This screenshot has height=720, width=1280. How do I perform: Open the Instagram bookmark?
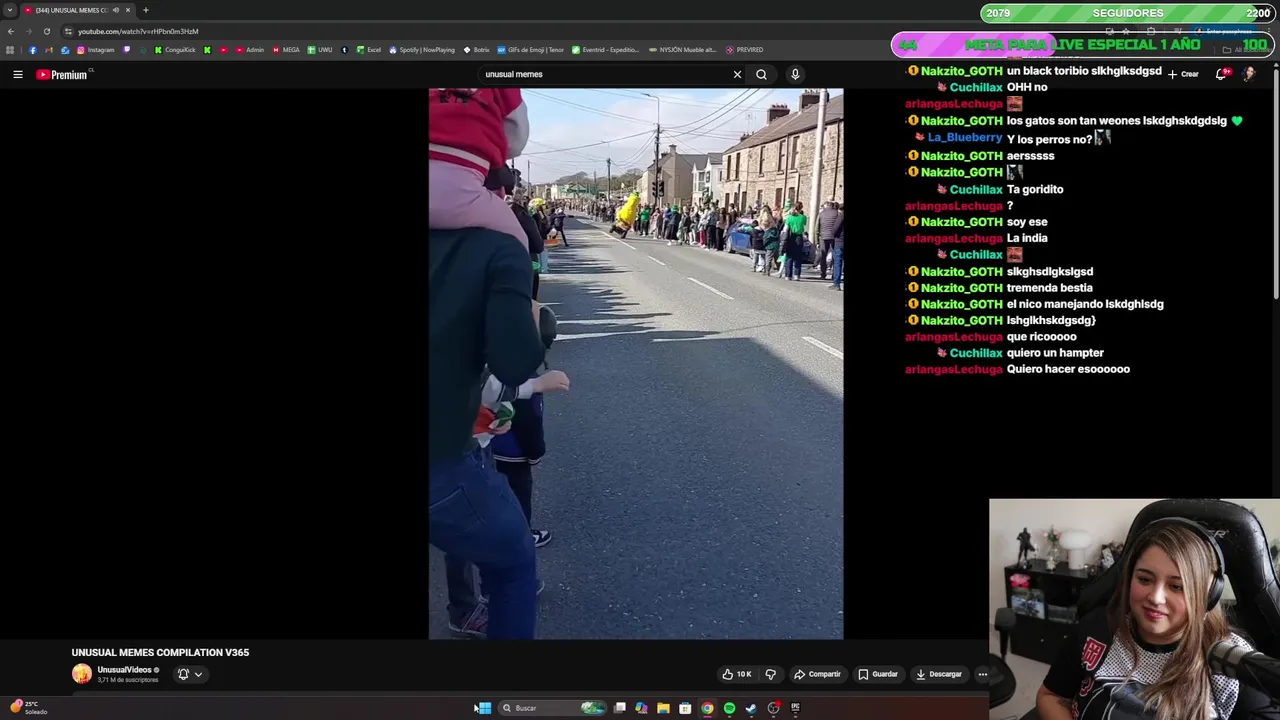[x=96, y=50]
